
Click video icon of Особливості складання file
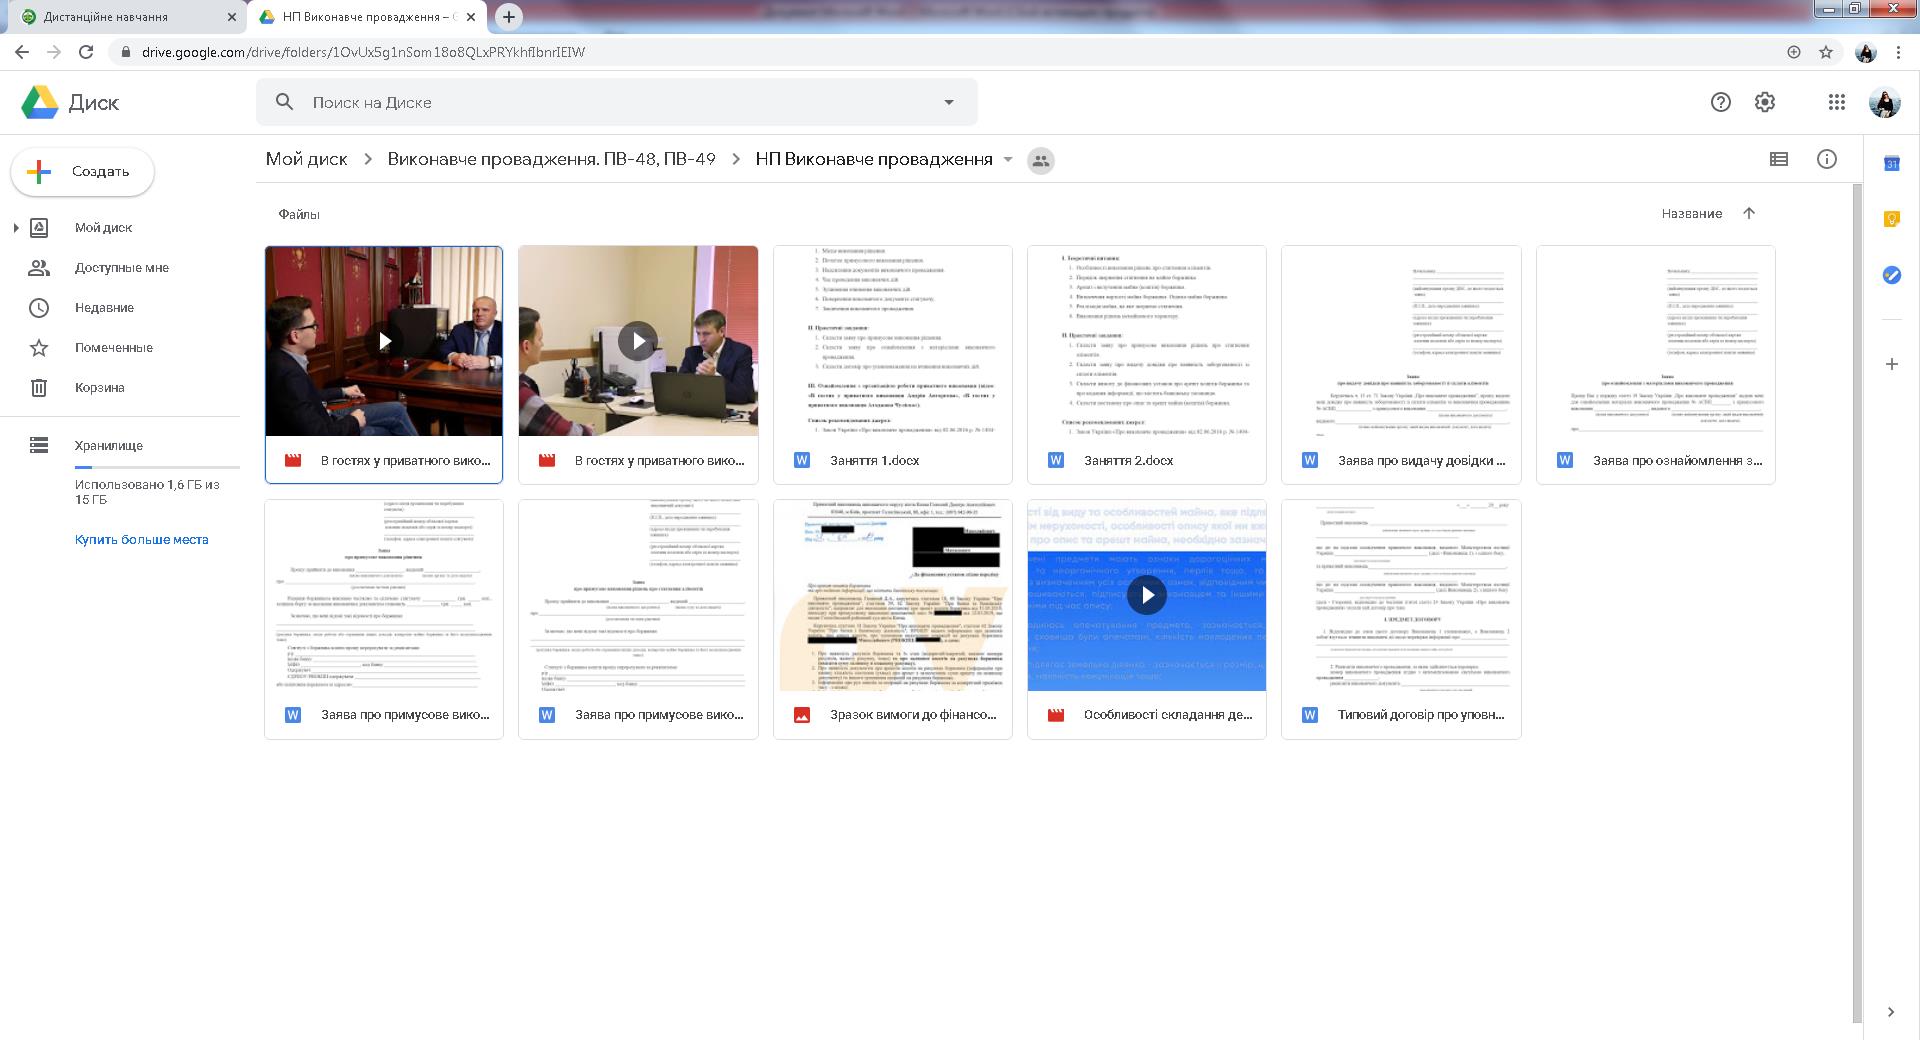1055,715
